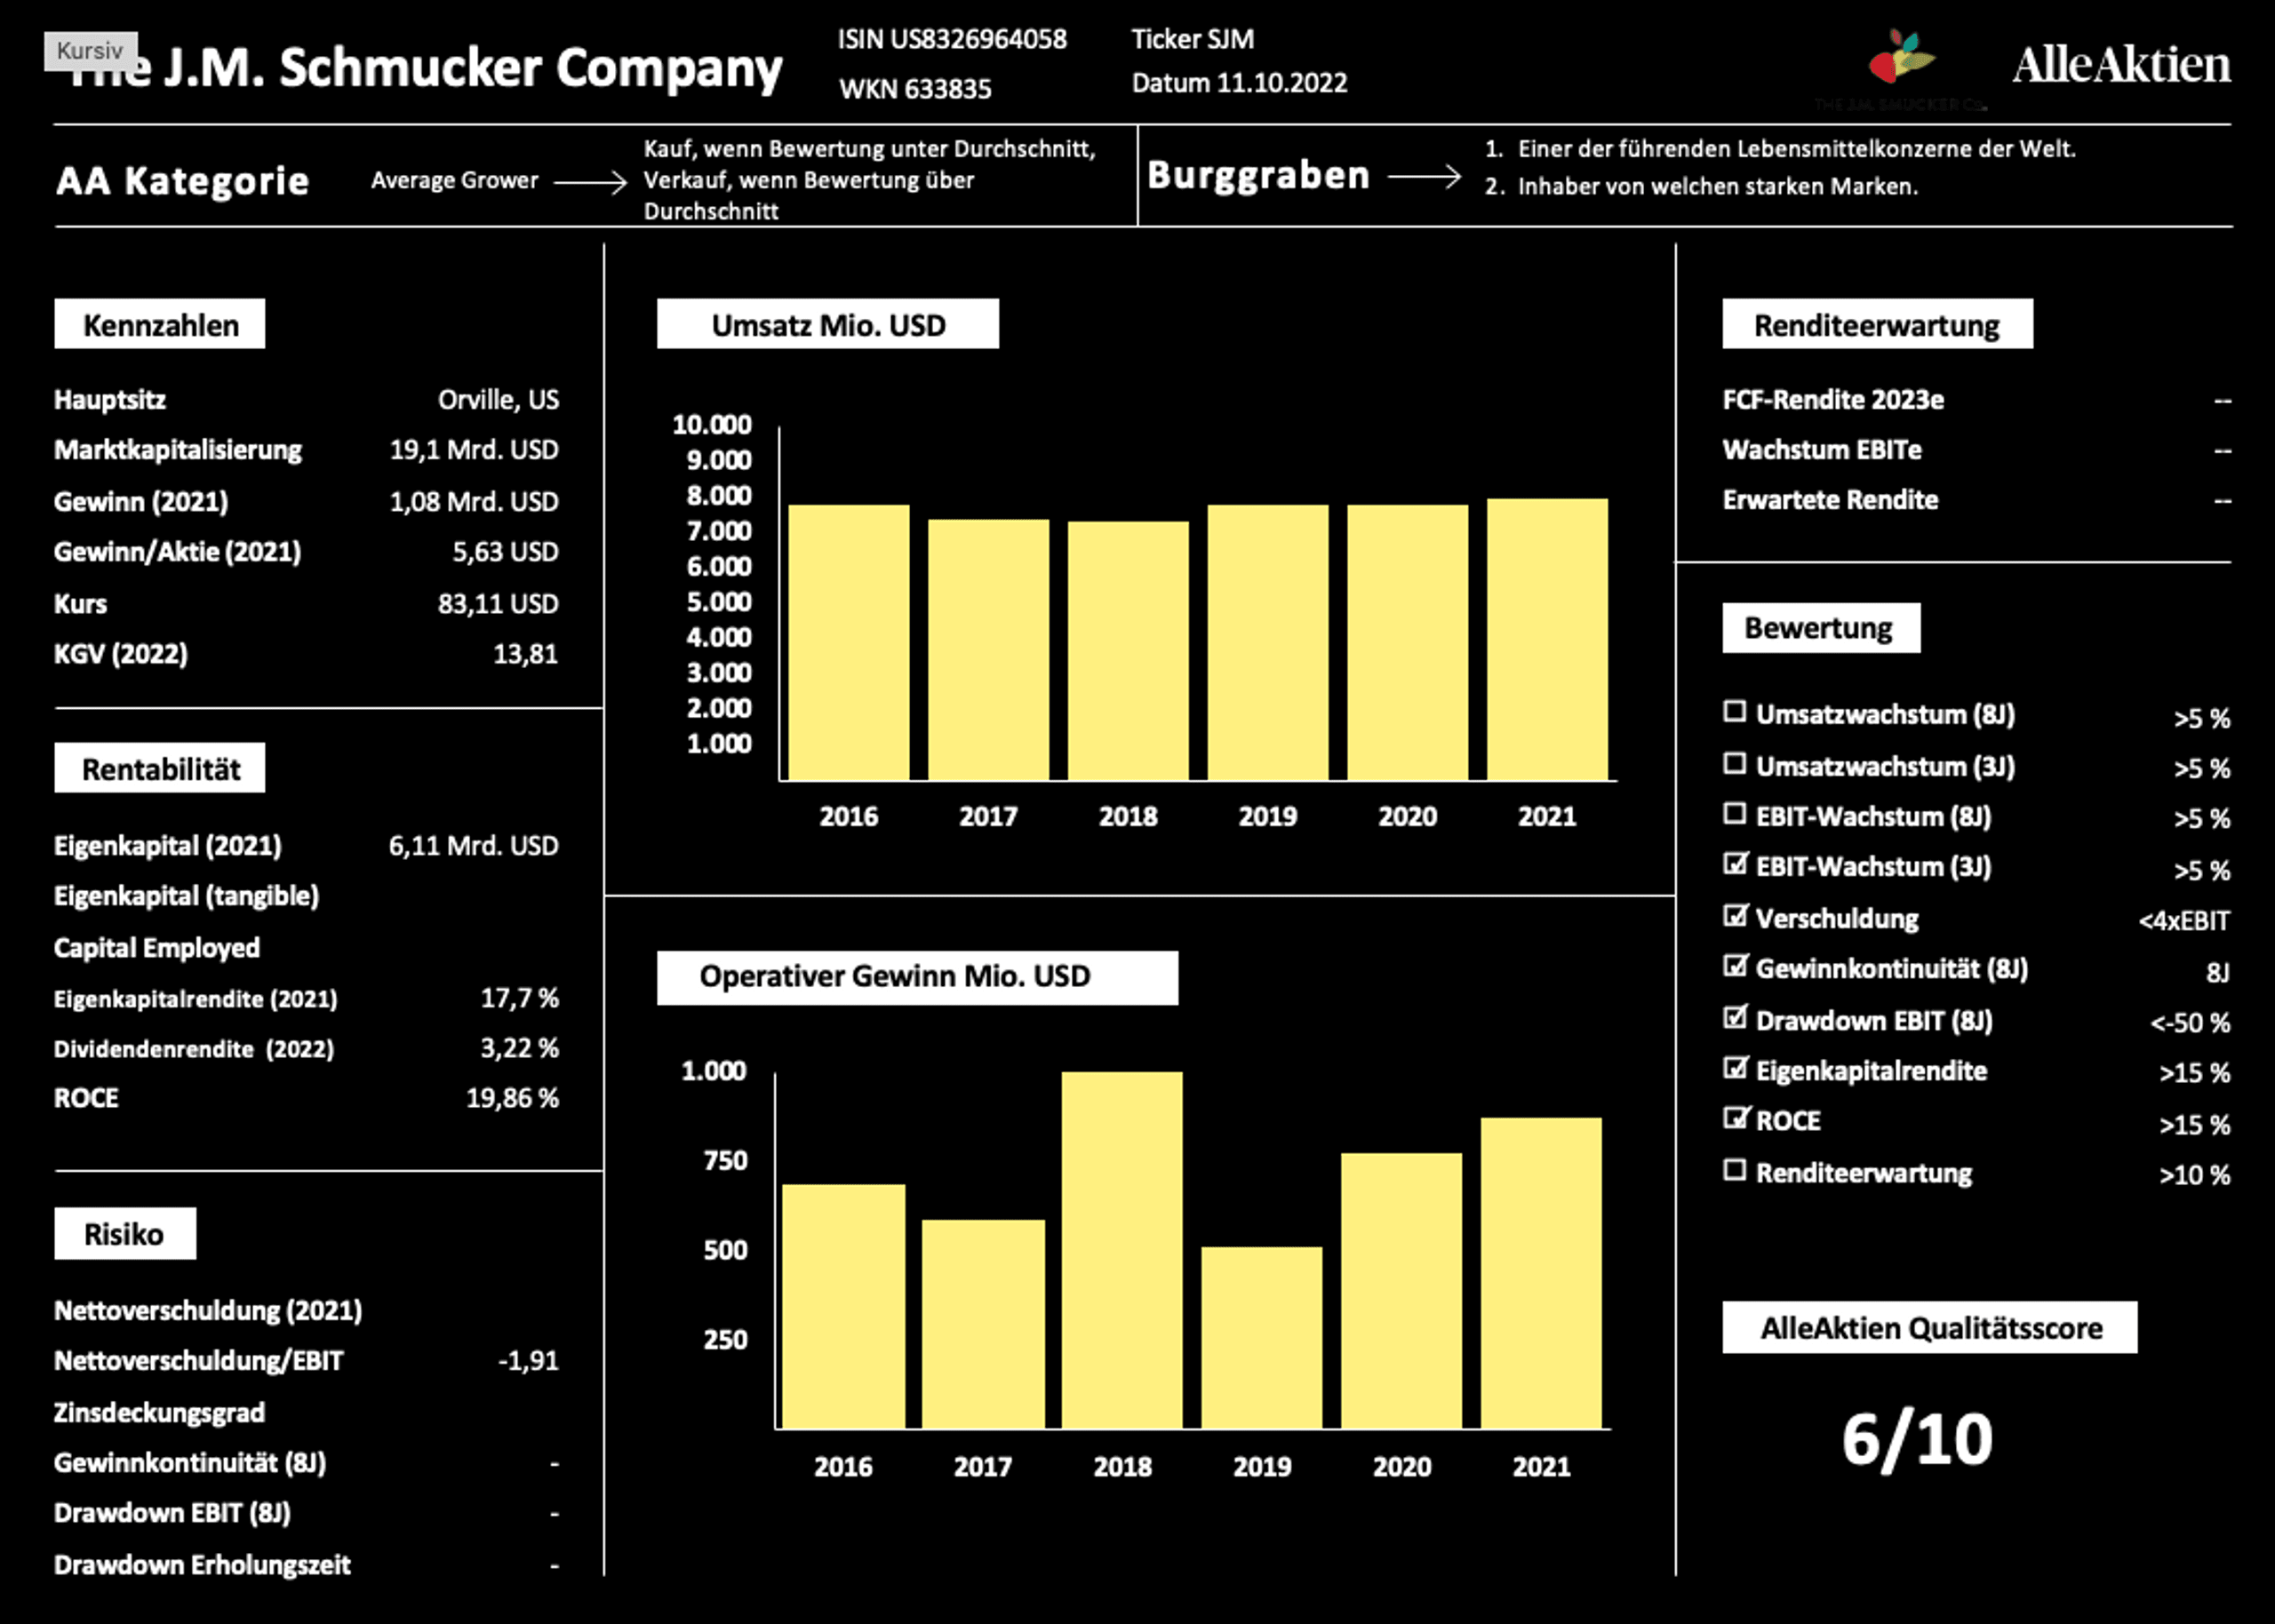Click the AlleAktien brand logo text
The image size is (2275, 1624).
coord(2121,64)
